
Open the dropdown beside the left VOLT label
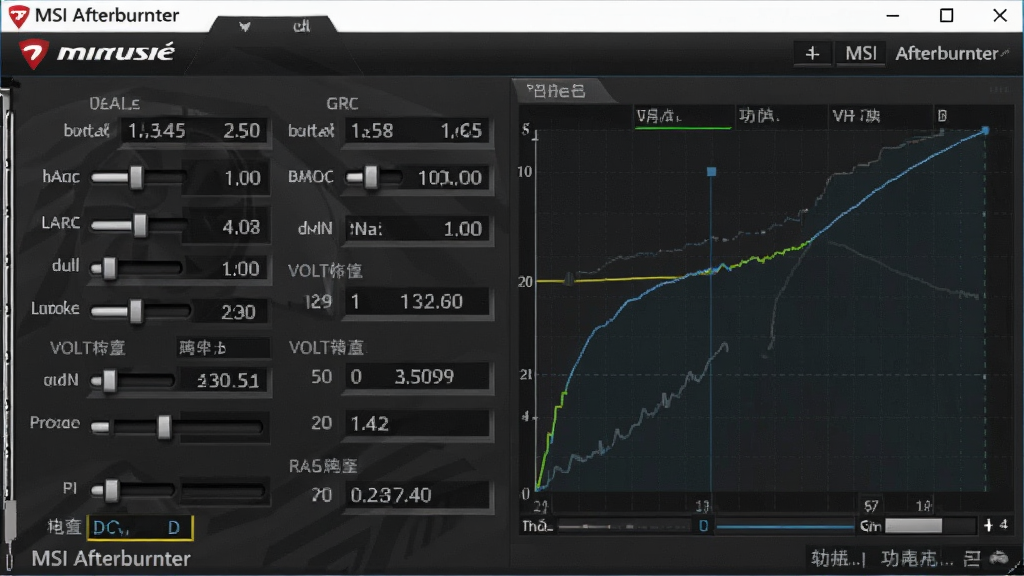[223, 347]
